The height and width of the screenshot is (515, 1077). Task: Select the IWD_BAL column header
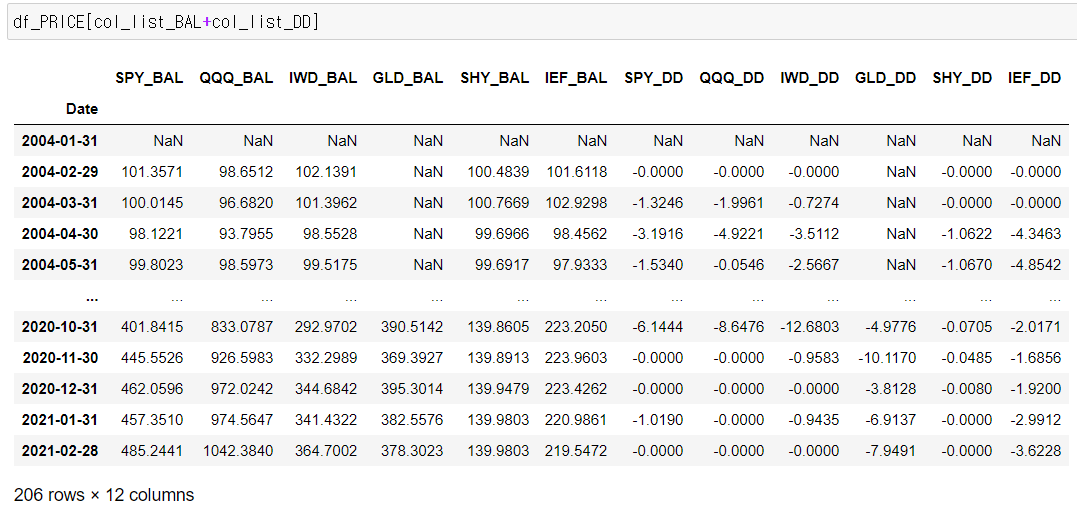(324, 78)
